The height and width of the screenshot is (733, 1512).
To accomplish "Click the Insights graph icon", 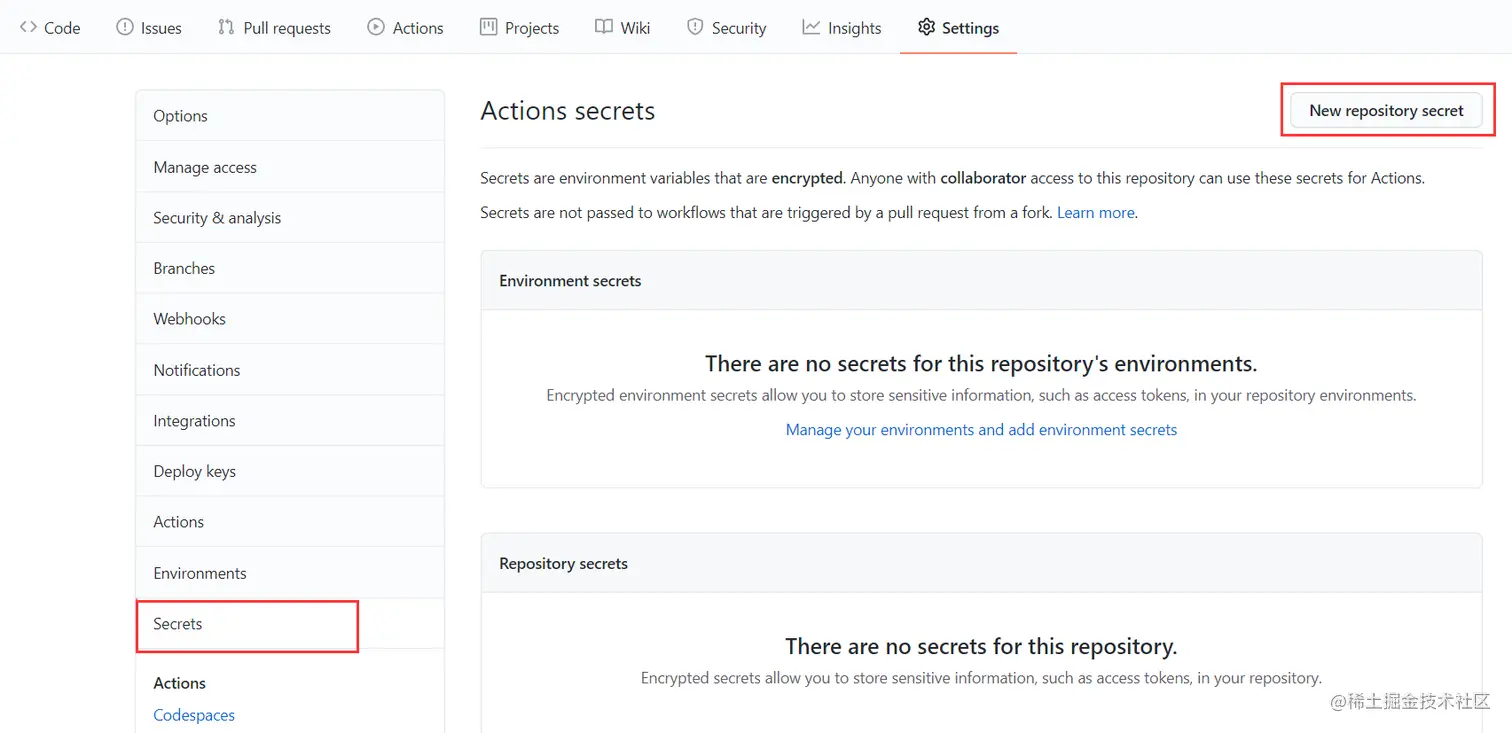I will (811, 28).
